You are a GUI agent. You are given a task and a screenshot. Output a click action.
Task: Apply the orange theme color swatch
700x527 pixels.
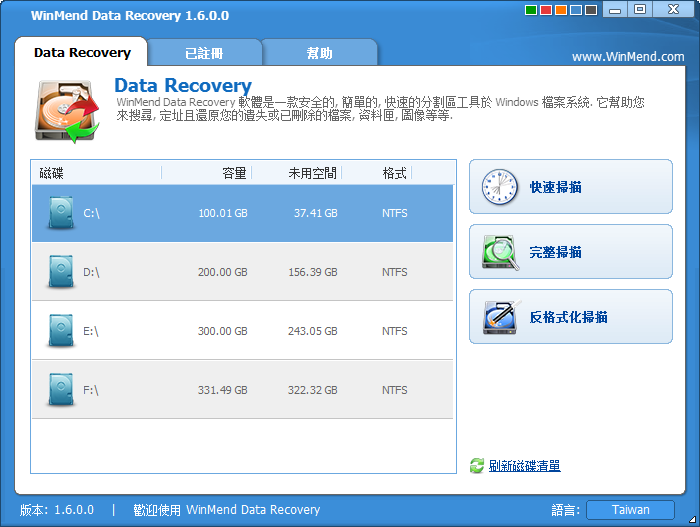point(561,10)
